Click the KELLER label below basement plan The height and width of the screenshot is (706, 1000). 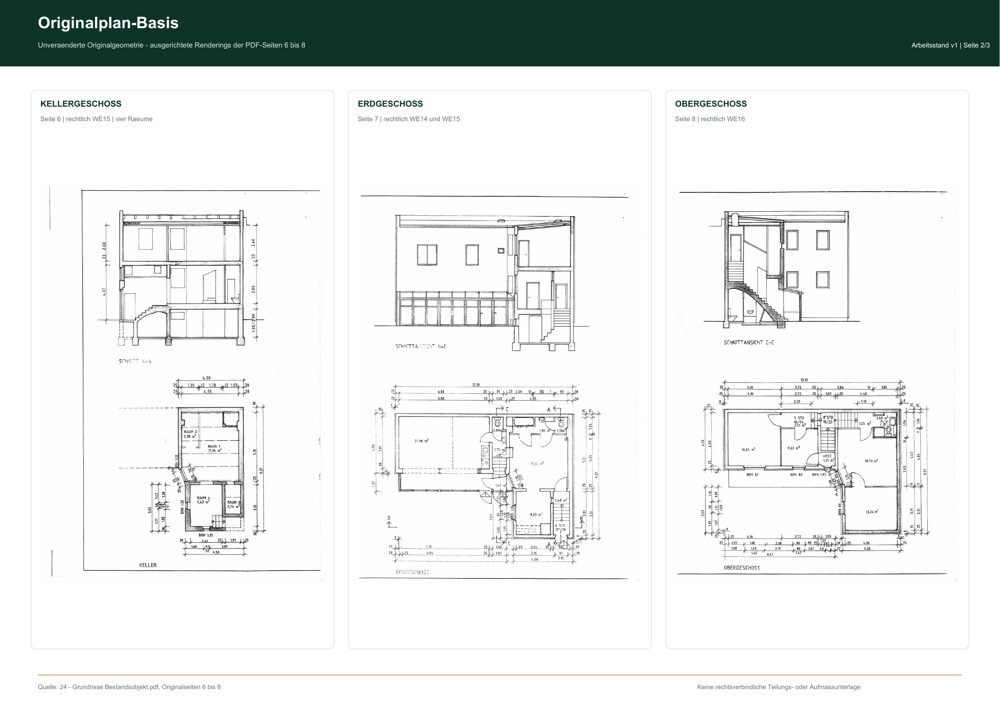(147, 565)
